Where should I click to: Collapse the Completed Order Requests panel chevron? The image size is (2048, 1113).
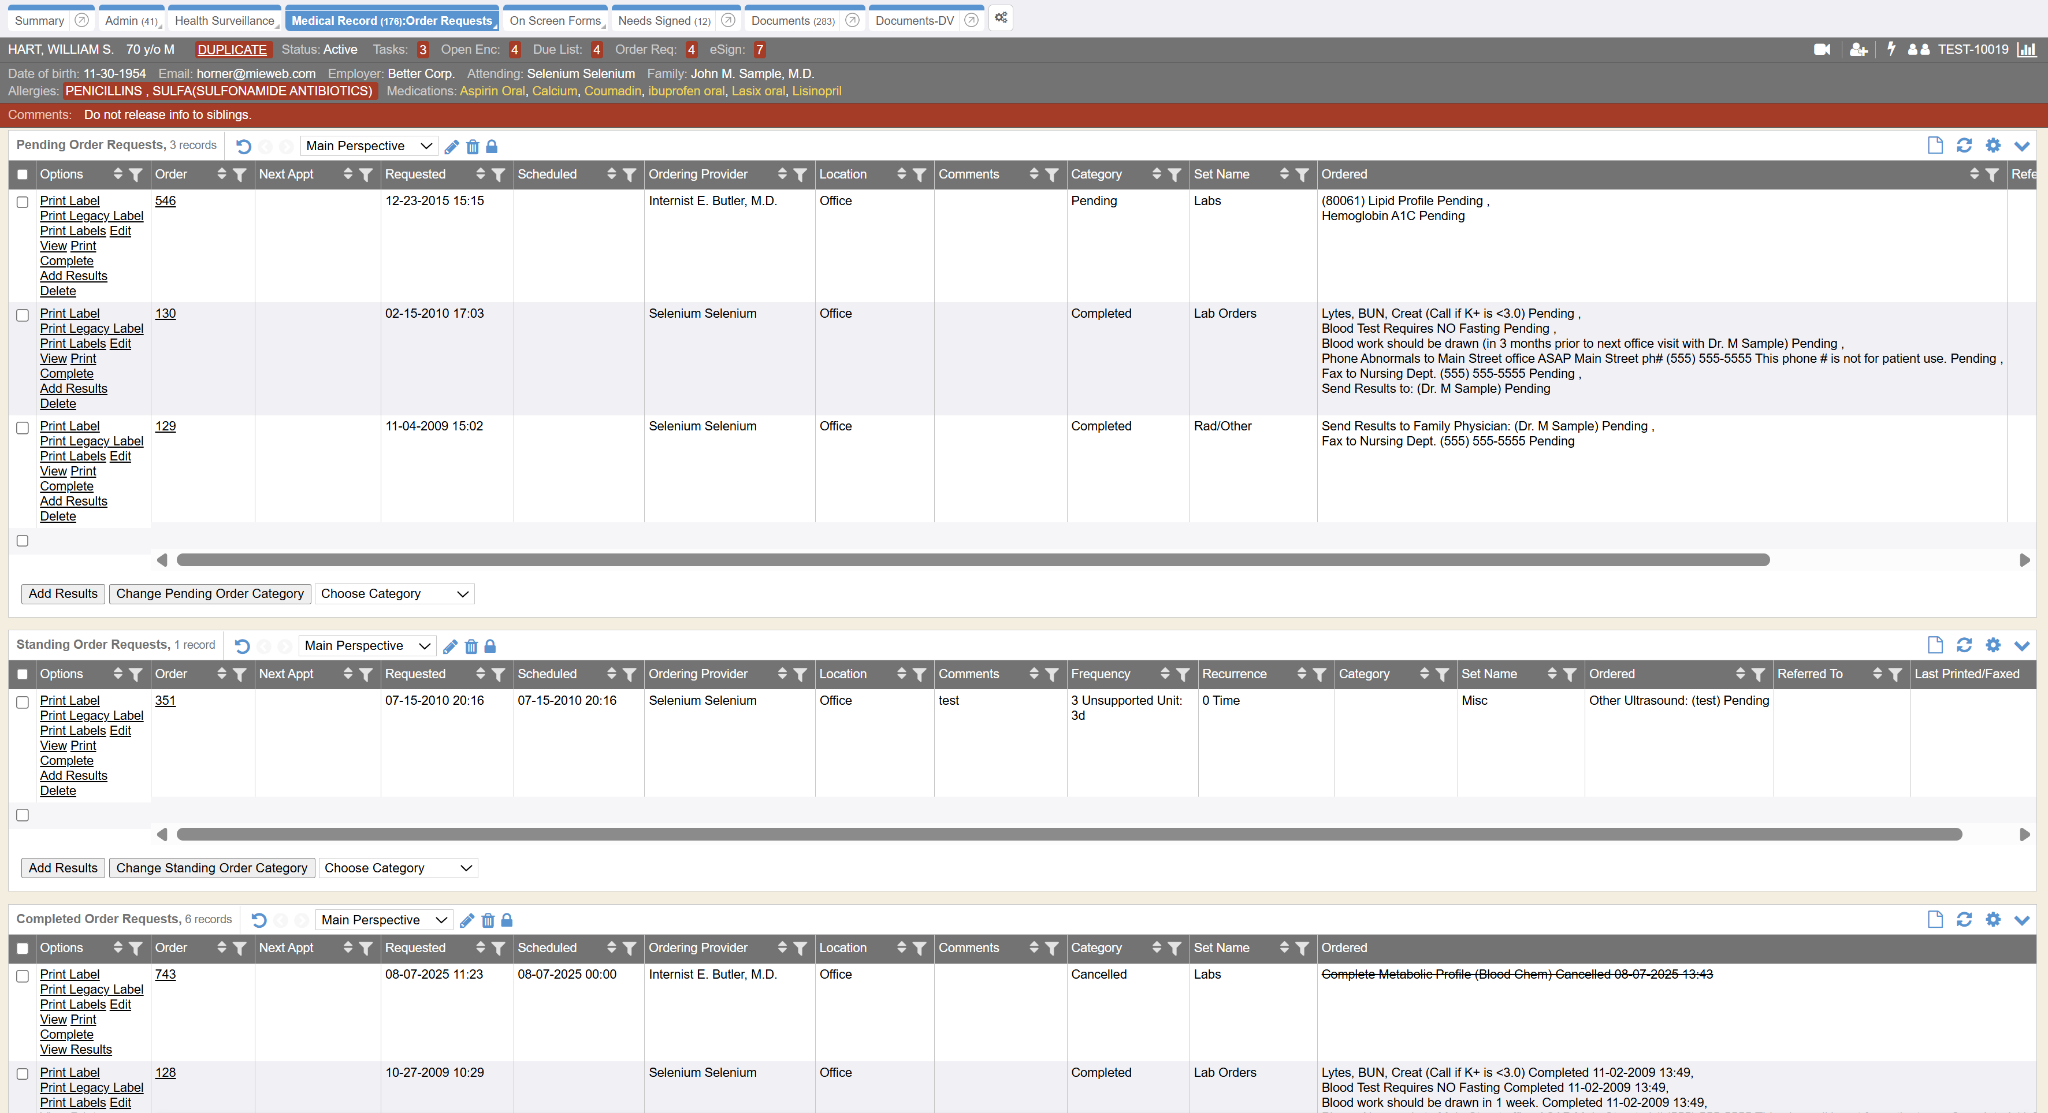coord(2022,920)
